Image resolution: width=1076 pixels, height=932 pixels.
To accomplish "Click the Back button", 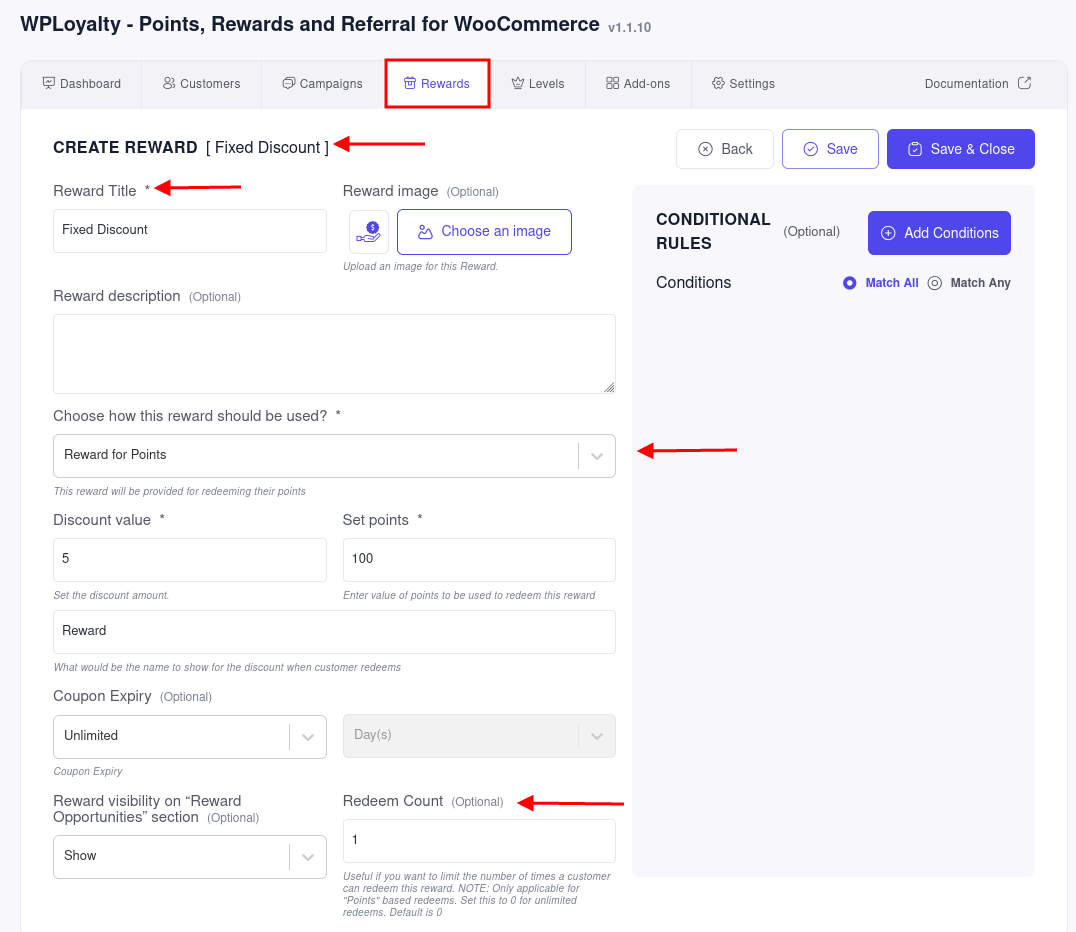I will point(725,149).
